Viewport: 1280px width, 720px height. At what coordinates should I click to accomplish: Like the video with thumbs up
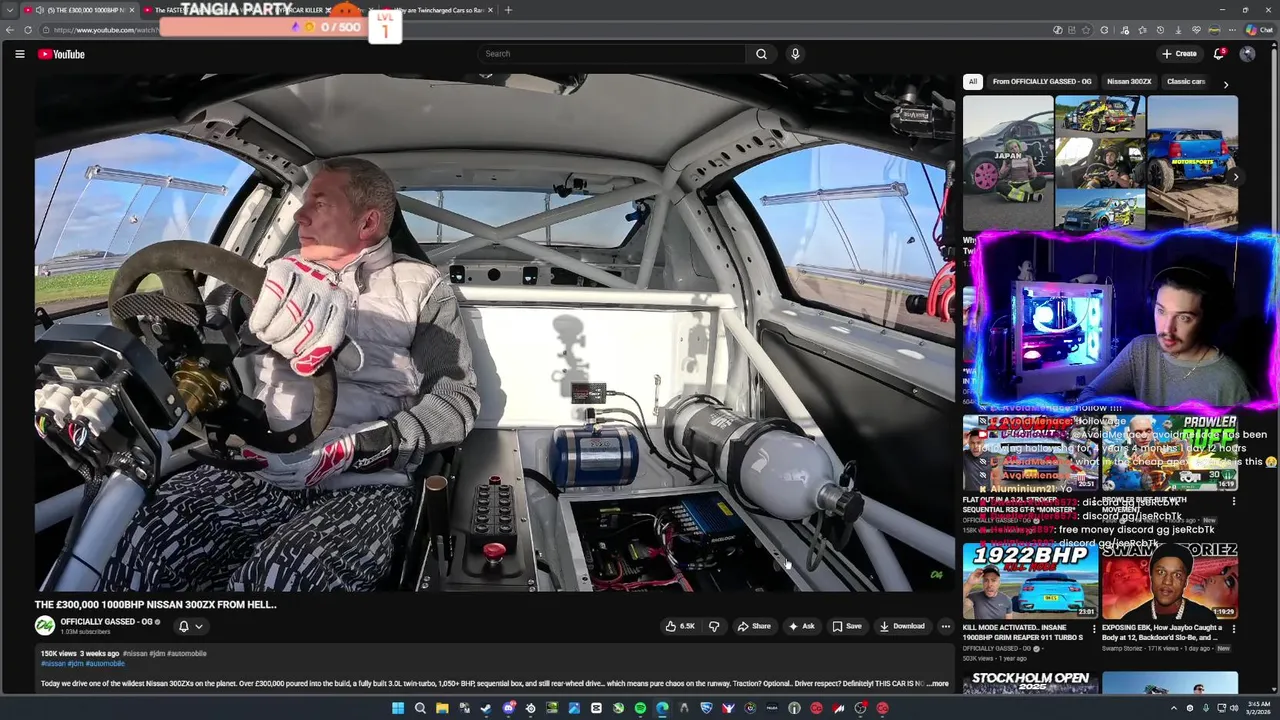680,626
